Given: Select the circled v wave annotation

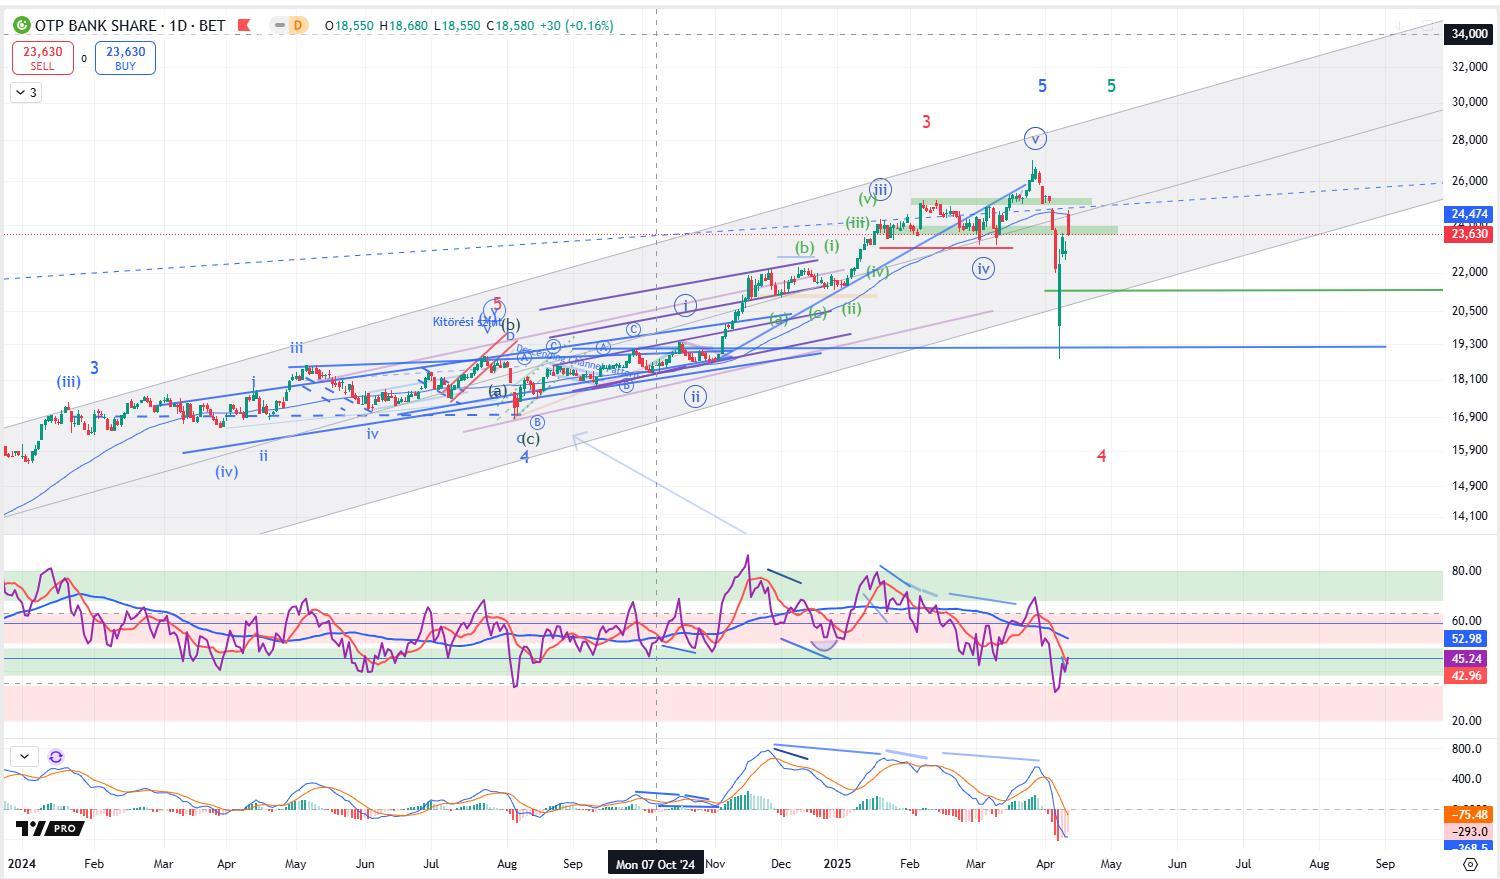Looking at the screenshot, I should click(1035, 138).
